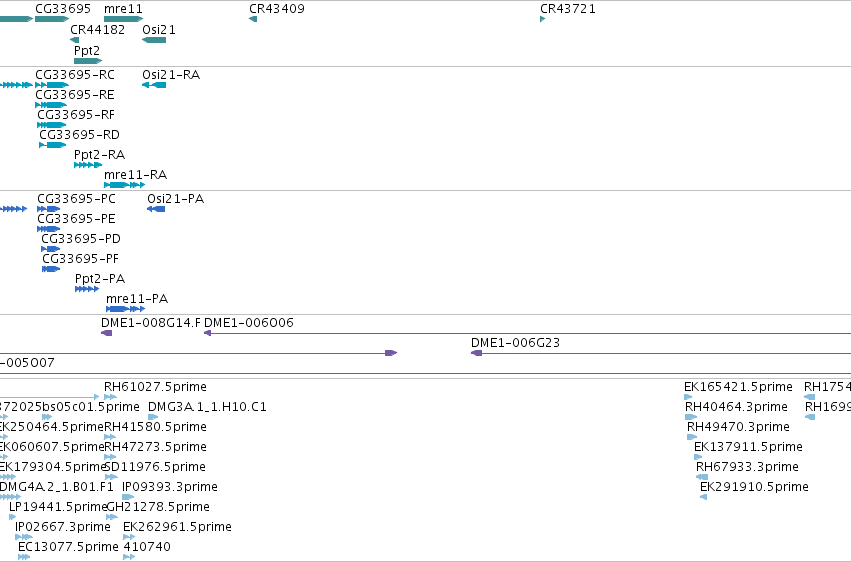Select the DME1-006O06 clone feature

coord(527,333)
